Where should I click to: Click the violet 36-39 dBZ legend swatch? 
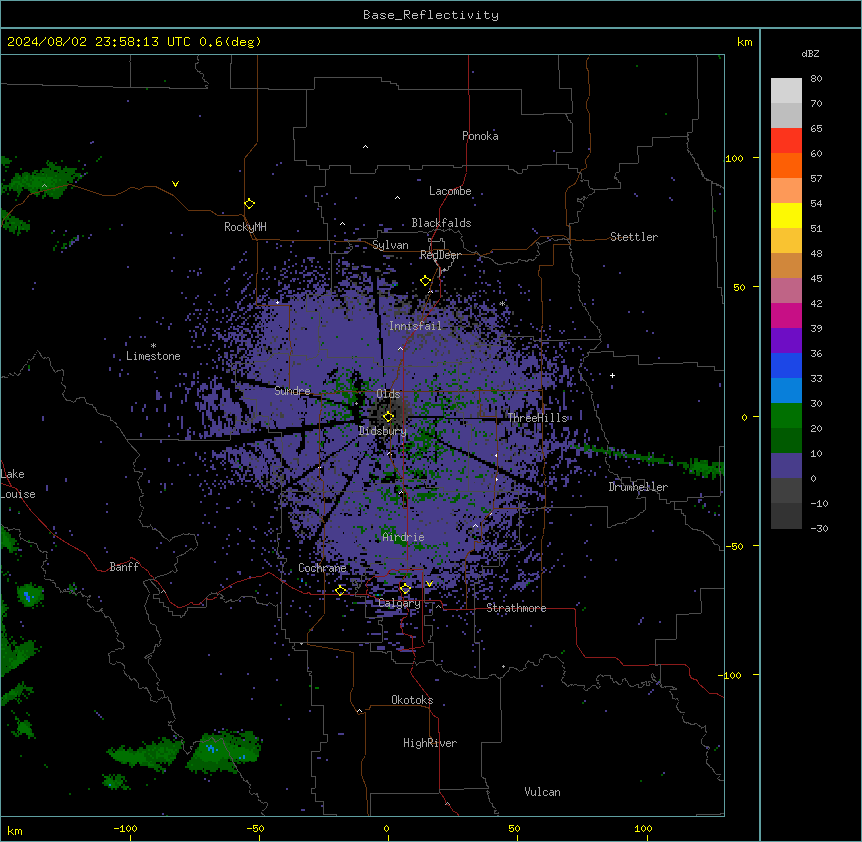[786, 340]
